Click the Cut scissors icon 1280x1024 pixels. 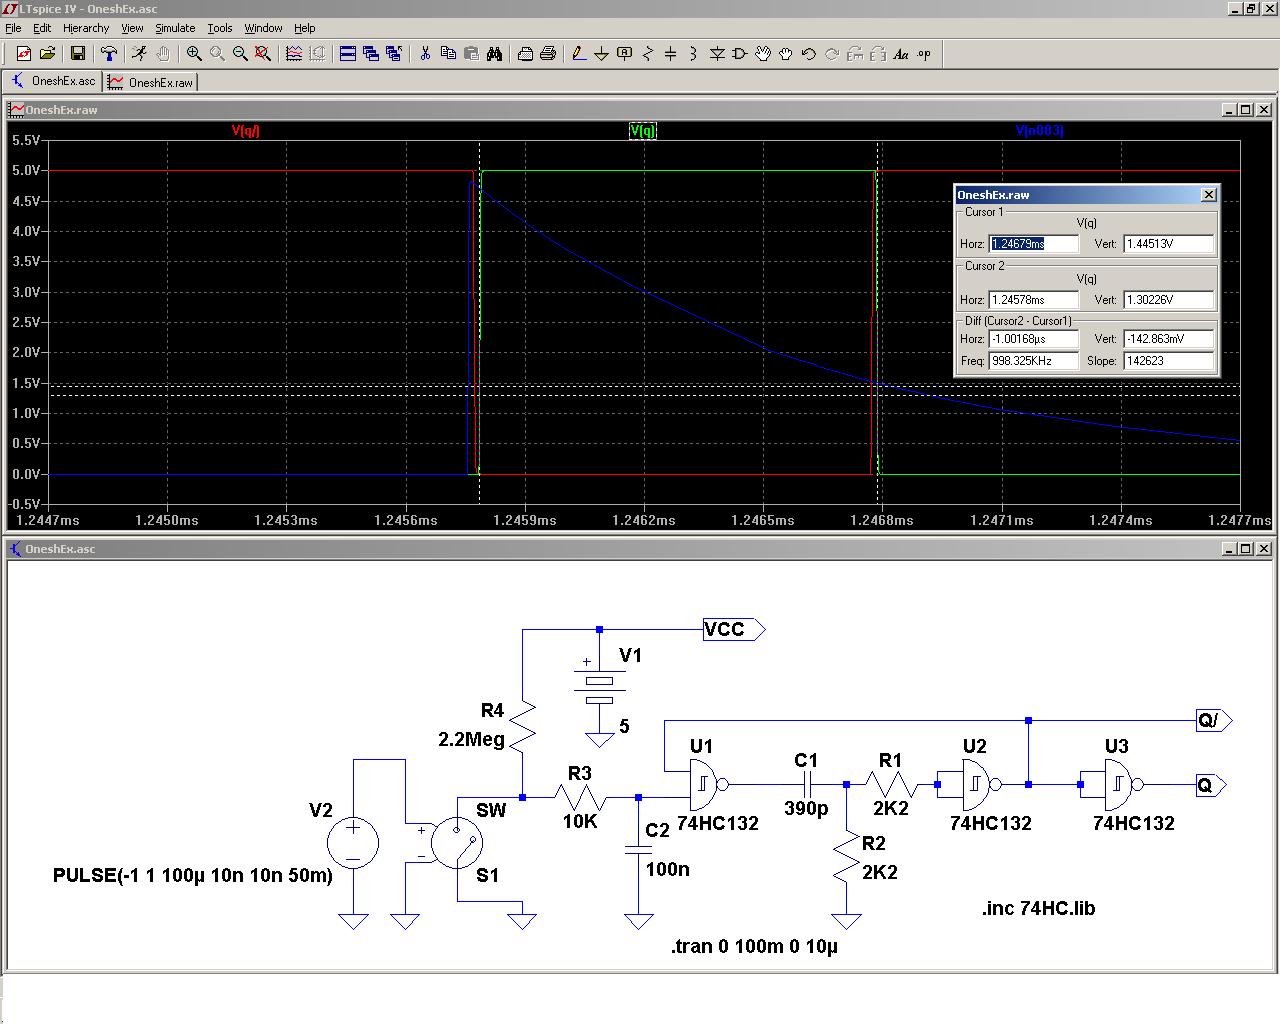pos(425,54)
